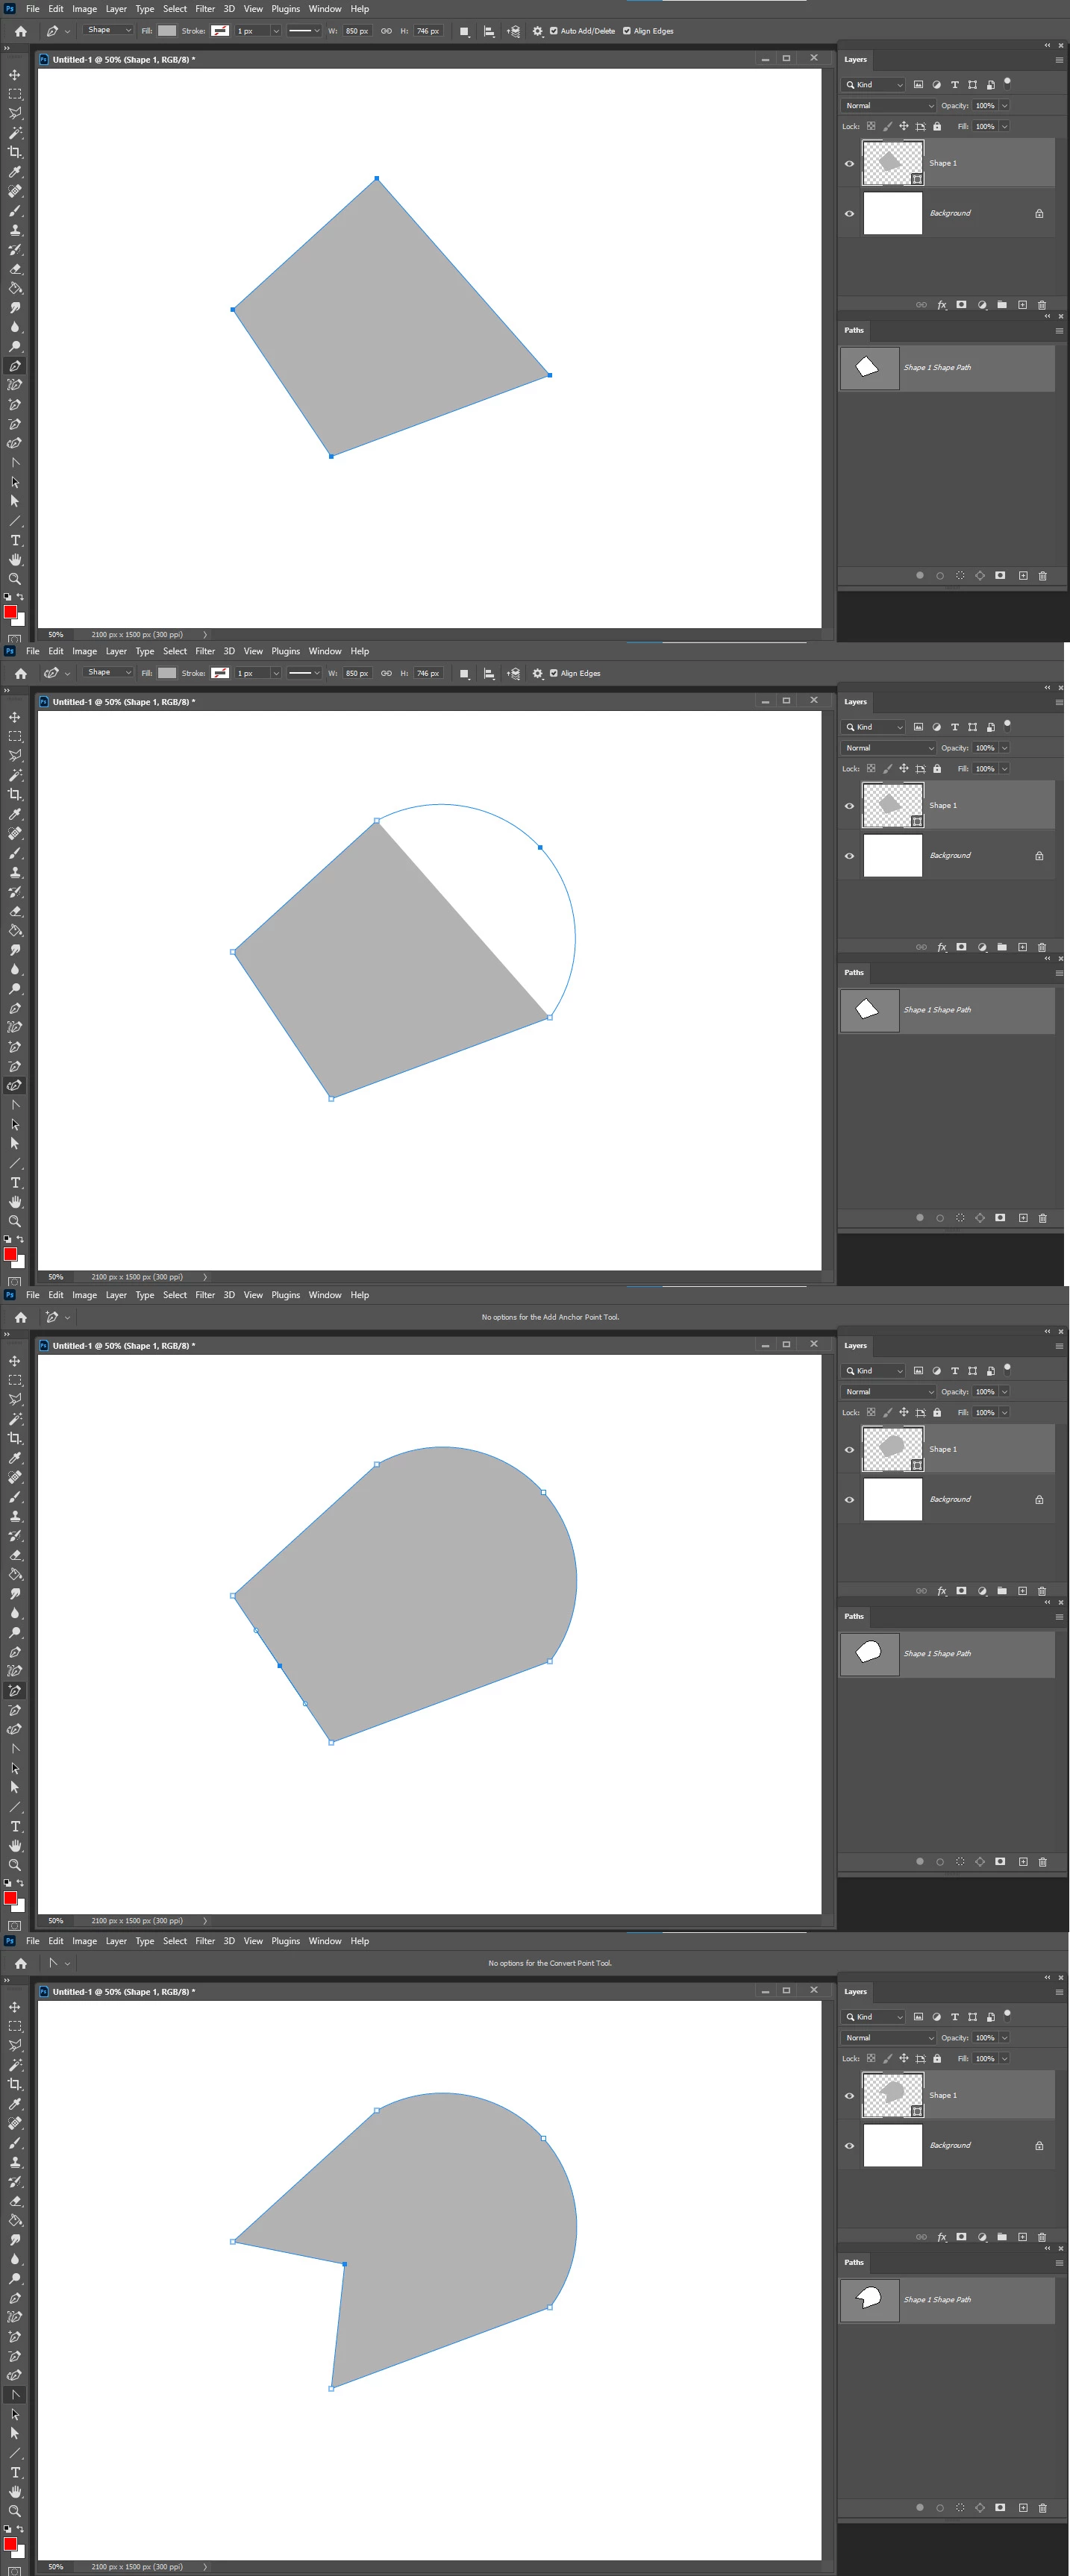Select Hand tool in Convert Point window
The image size is (1070, 2576).
[15, 2491]
